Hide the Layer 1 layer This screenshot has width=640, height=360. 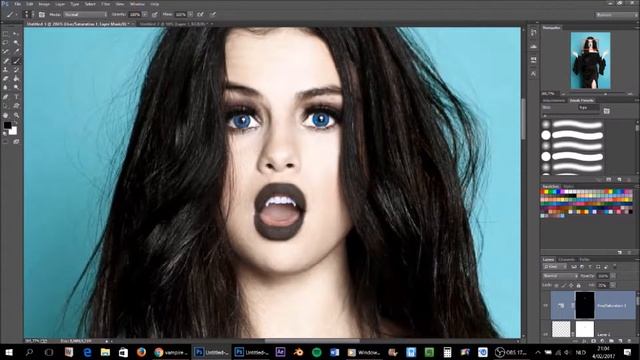[x=546, y=334]
